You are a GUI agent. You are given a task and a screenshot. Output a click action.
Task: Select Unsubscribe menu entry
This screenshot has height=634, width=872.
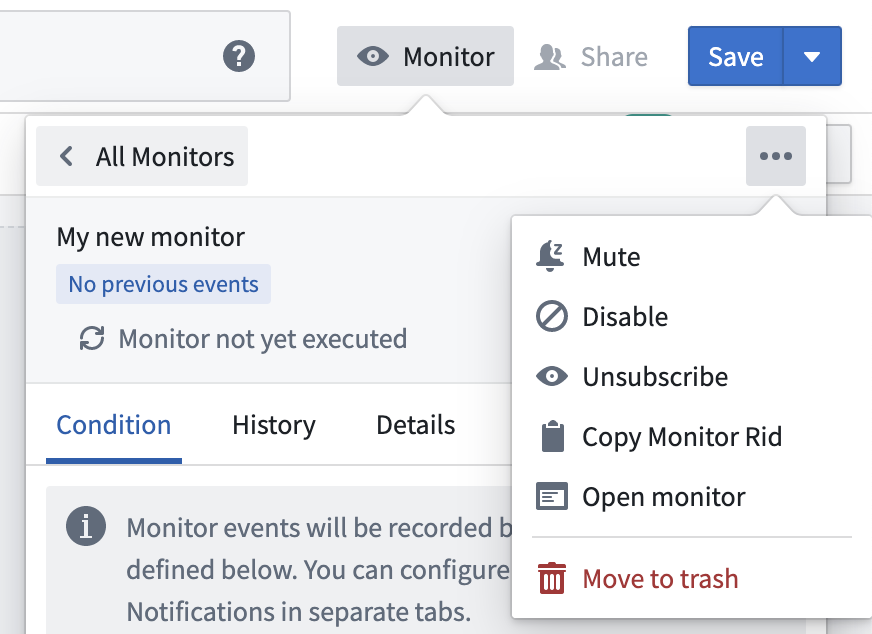point(691,377)
